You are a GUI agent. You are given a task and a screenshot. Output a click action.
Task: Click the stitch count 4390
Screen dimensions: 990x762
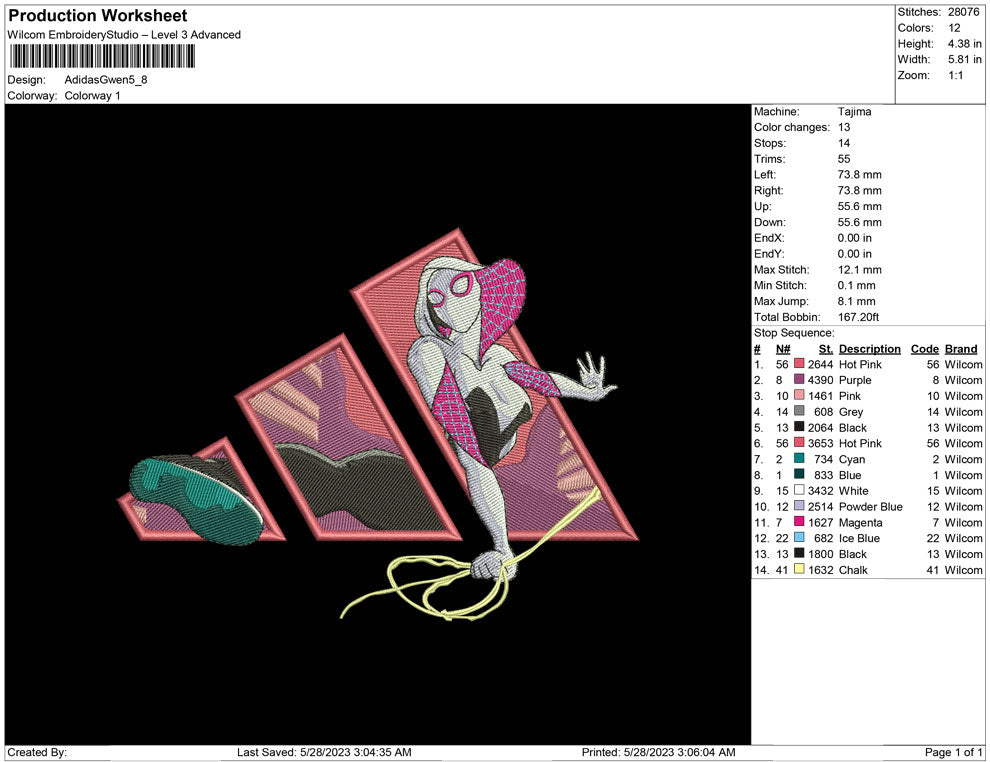coord(820,380)
